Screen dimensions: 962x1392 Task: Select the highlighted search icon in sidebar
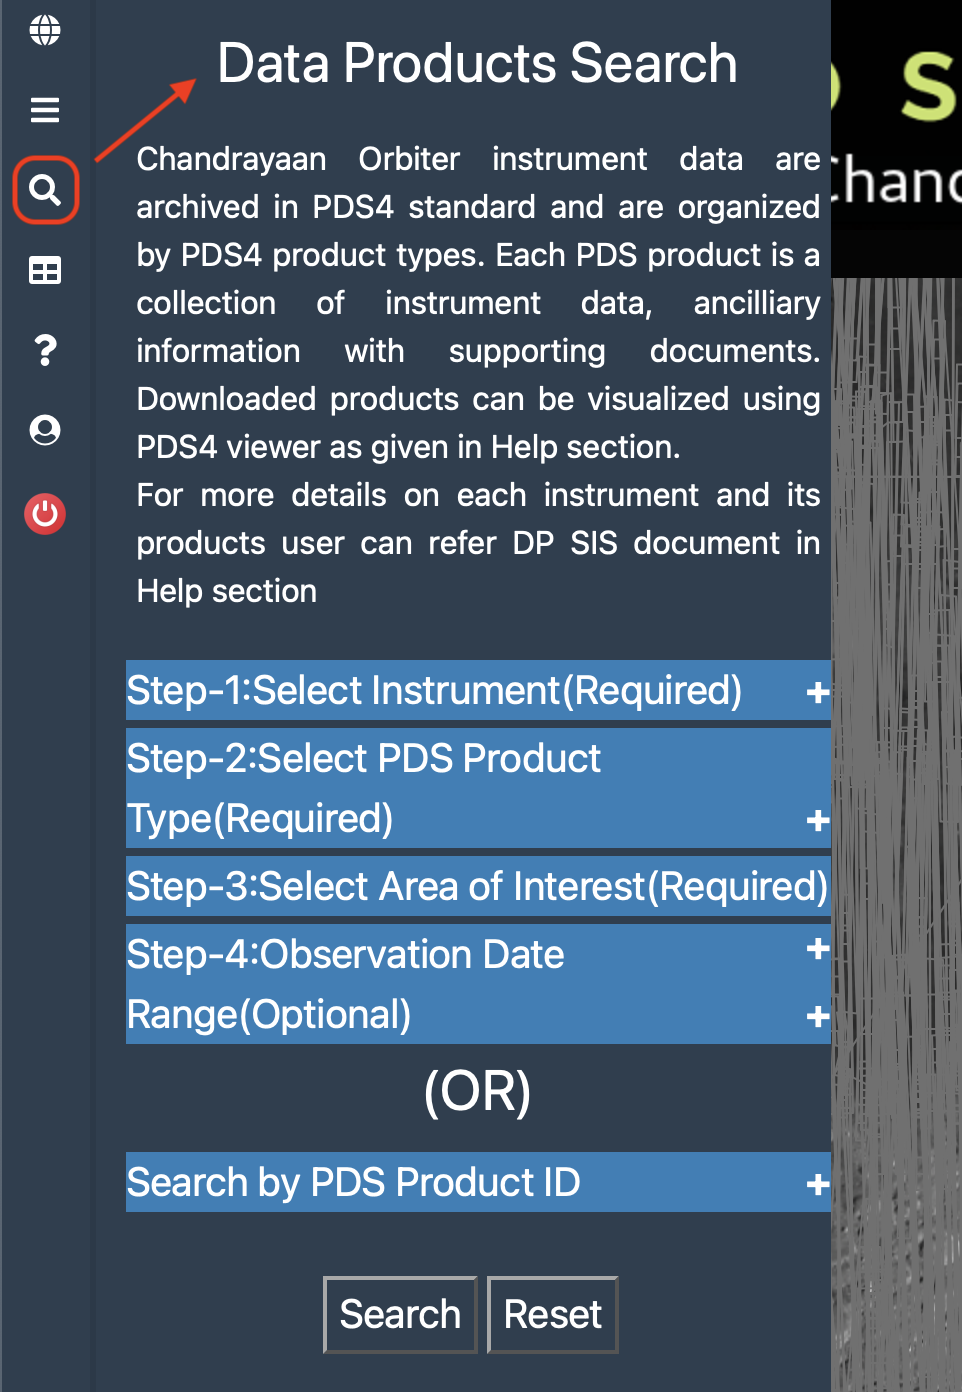44,188
